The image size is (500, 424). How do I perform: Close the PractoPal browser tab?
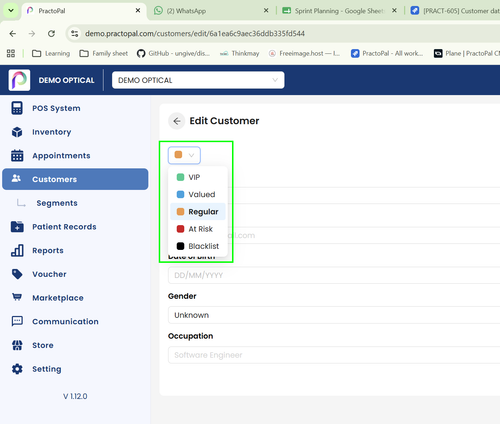coord(138,11)
